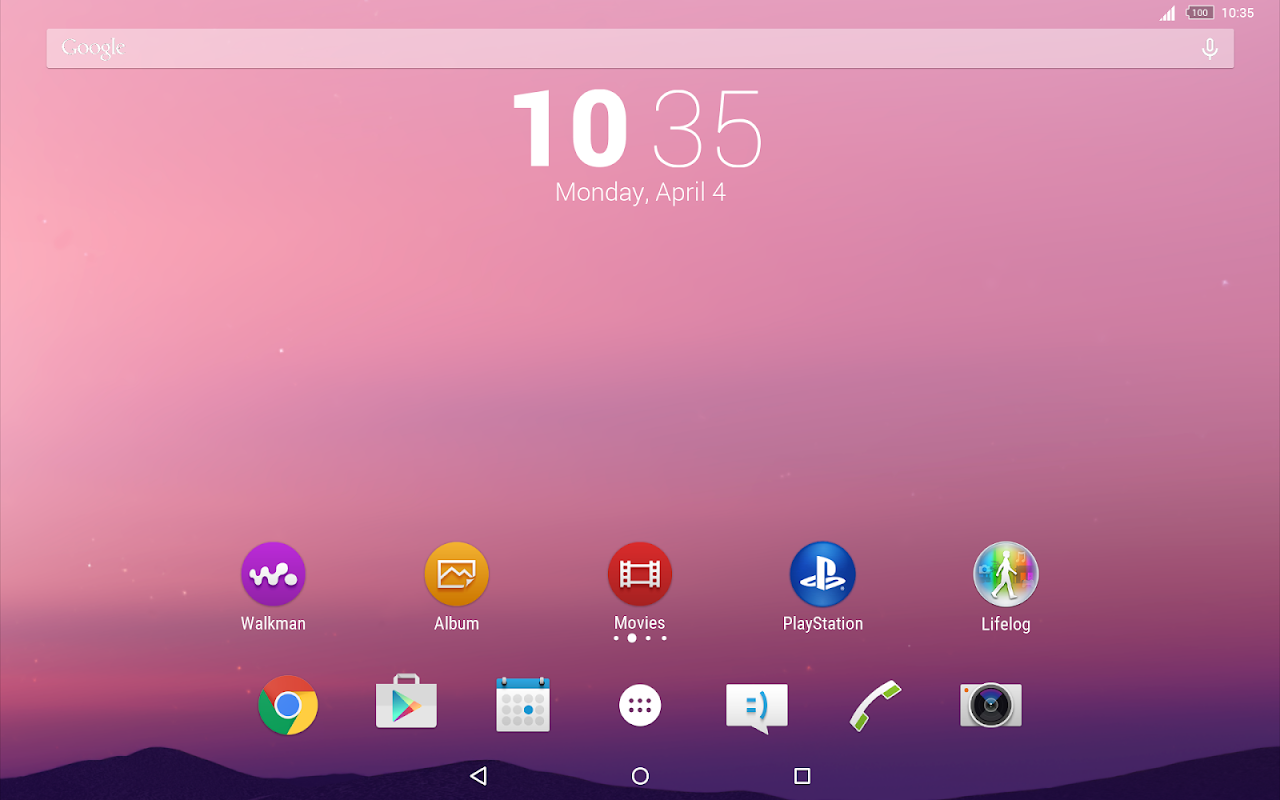
Task: Tap the status bar time 10:35
Action: pos(1238,13)
